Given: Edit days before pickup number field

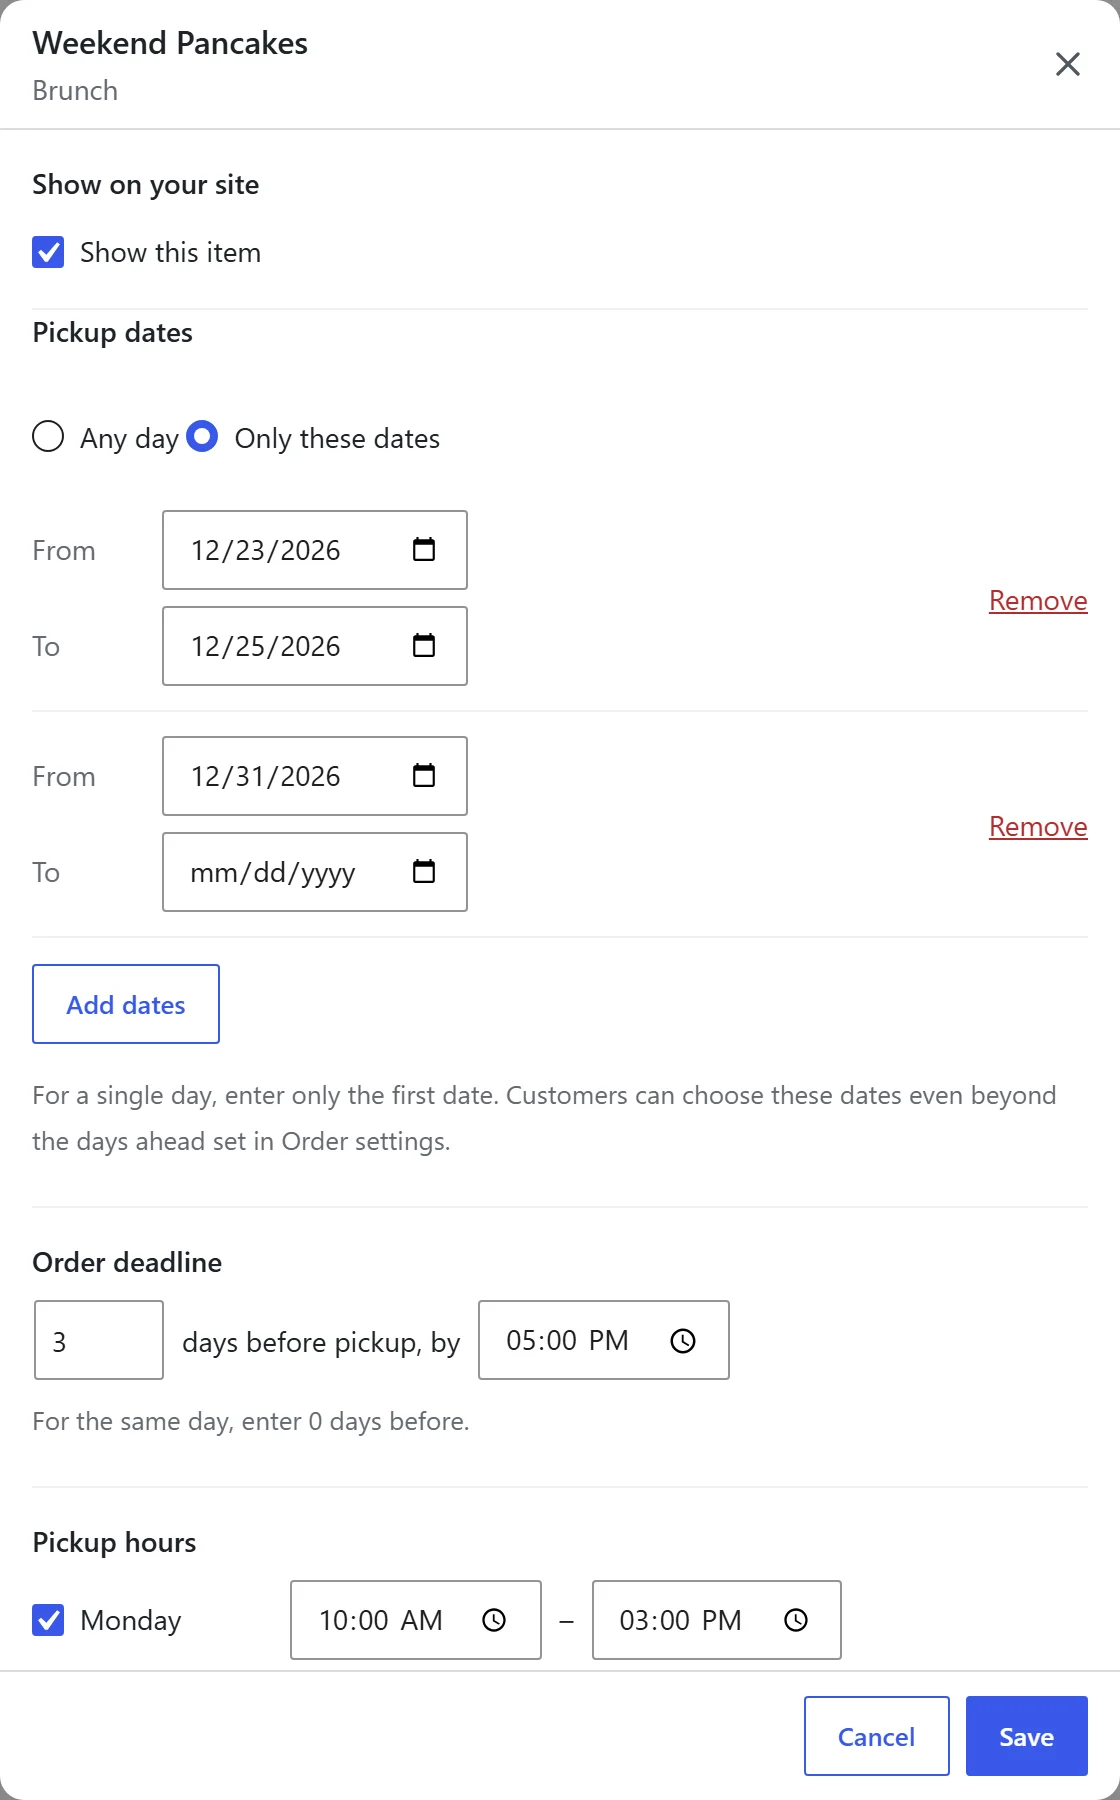Looking at the screenshot, I should pyautogui.click(x=99, y=1340).
